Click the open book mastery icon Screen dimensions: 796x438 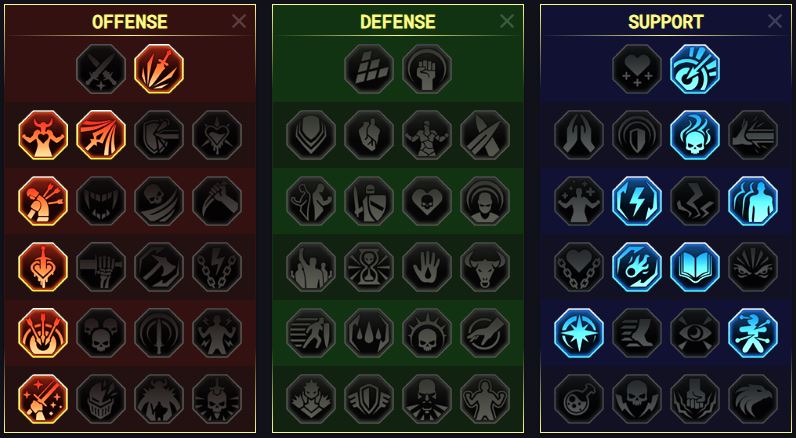[x=695, y=267]
